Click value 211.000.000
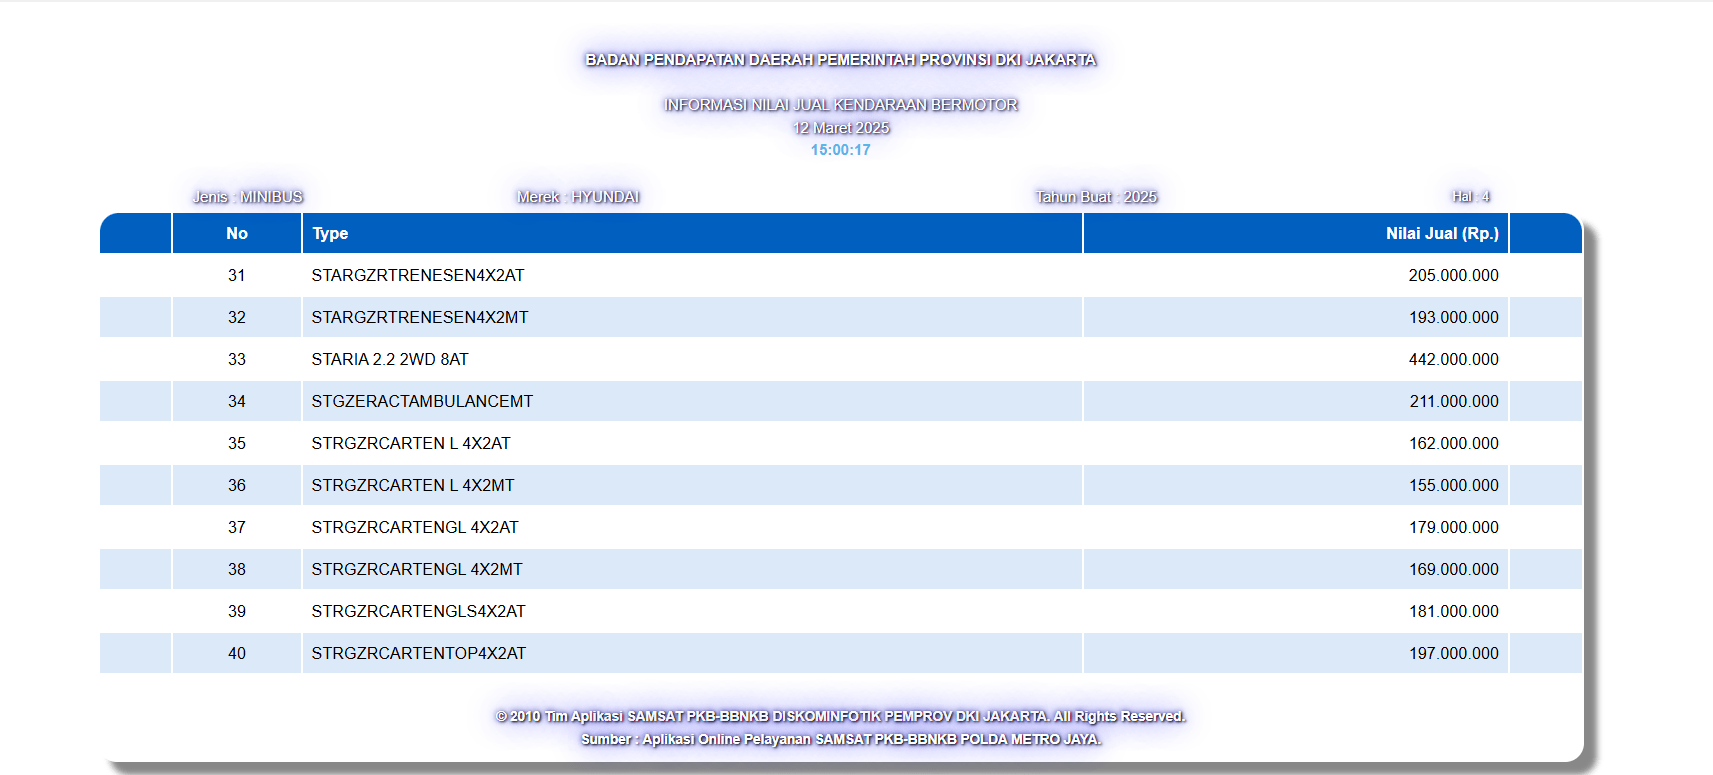This screenshot has height=775, width=1713. (1453, 401)
